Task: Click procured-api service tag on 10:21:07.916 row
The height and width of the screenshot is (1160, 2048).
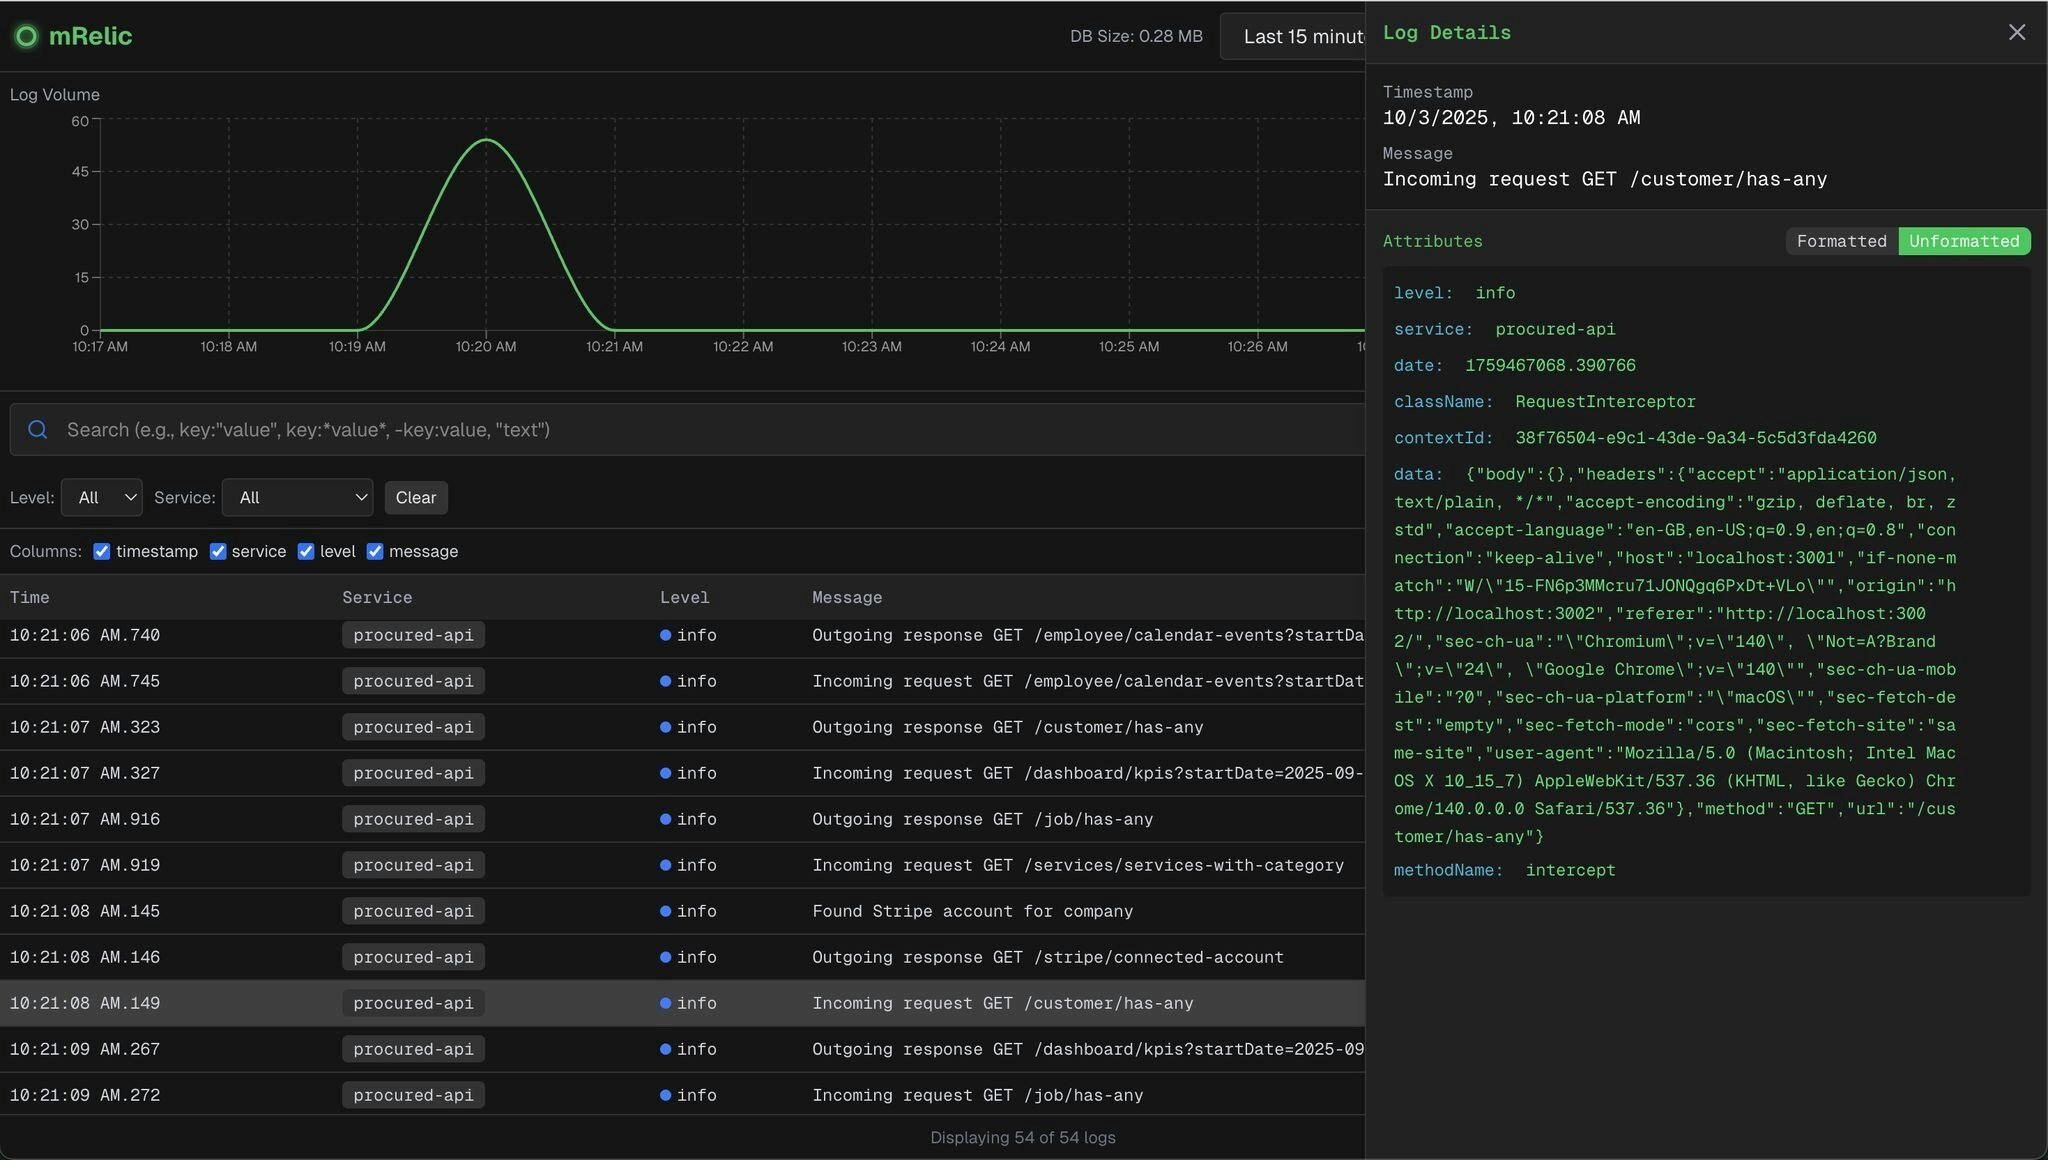Action: [413, 820]
